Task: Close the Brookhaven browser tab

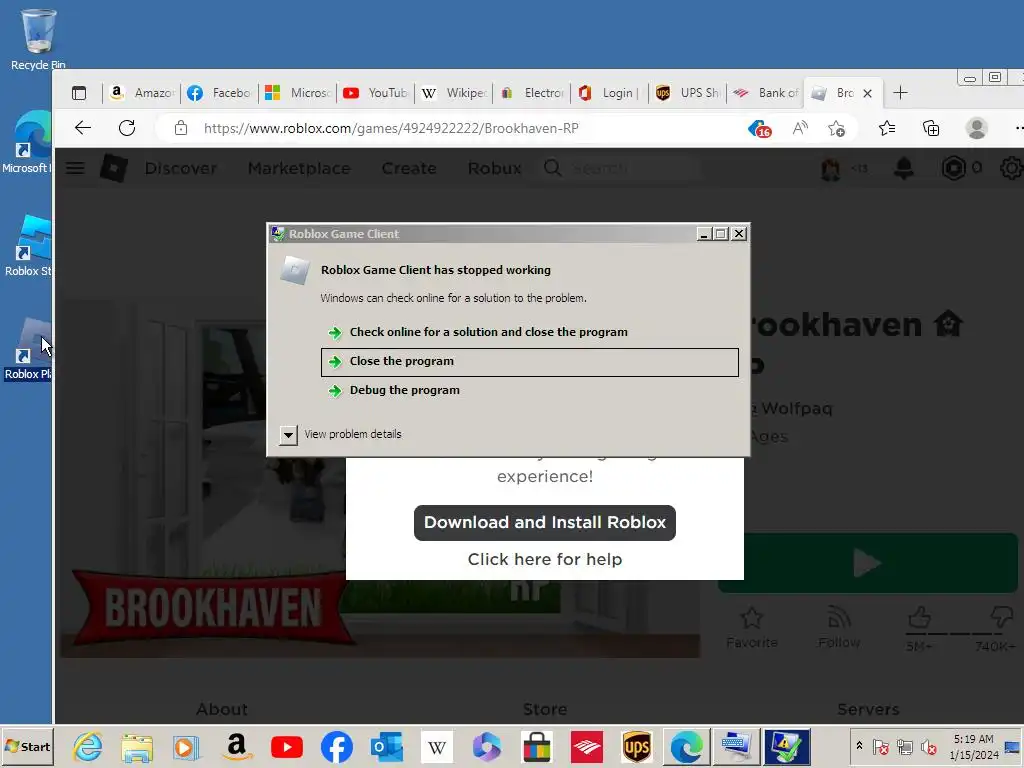Action: [x=867, y=93]
